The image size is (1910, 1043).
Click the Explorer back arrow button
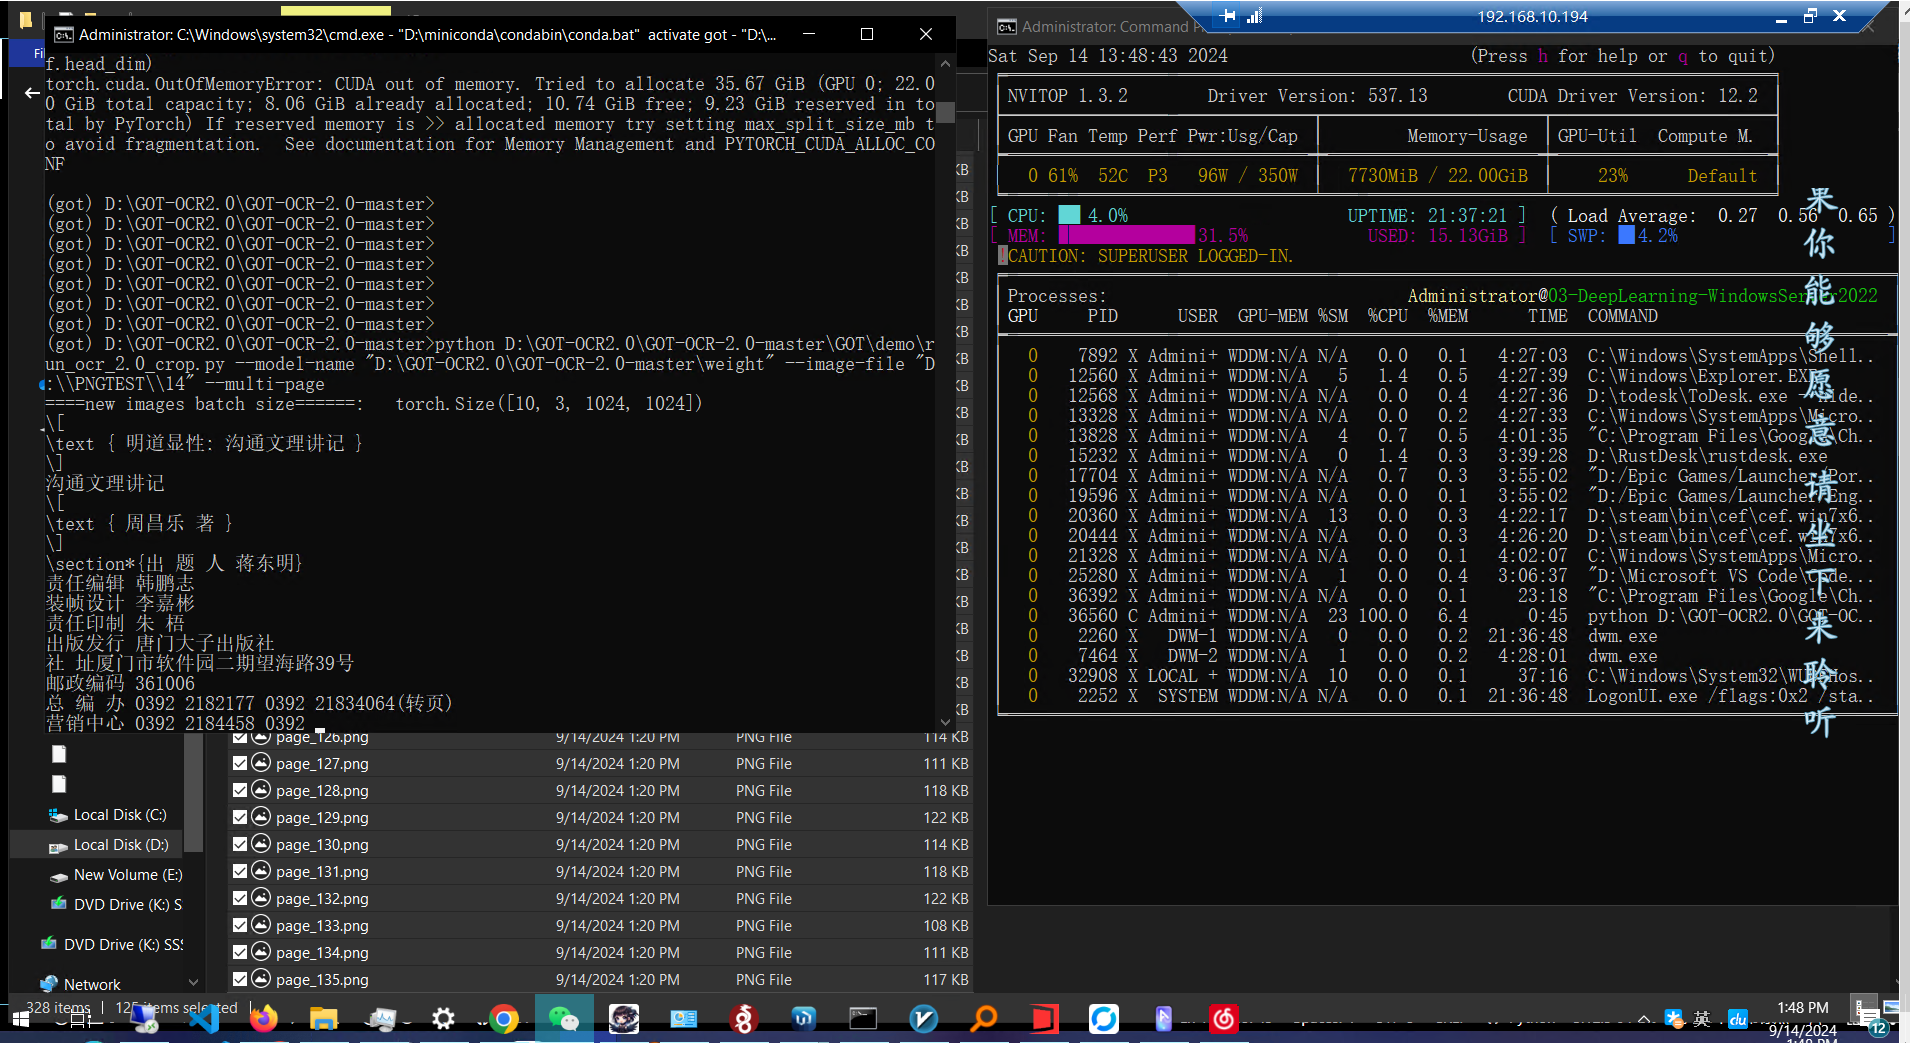point(32,93)
